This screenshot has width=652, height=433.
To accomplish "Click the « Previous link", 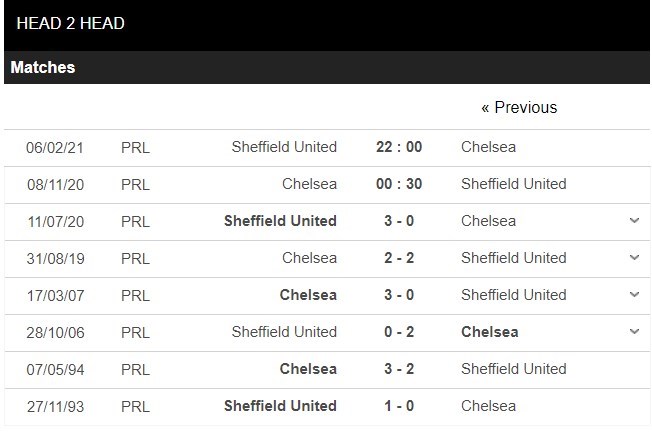I will 519,107.
